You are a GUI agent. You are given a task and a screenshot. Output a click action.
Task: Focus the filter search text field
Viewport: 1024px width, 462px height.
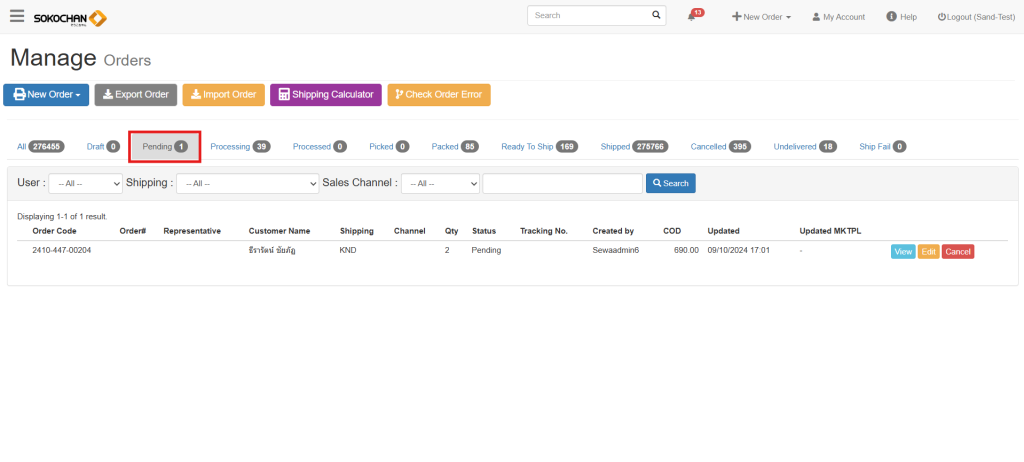562,183
